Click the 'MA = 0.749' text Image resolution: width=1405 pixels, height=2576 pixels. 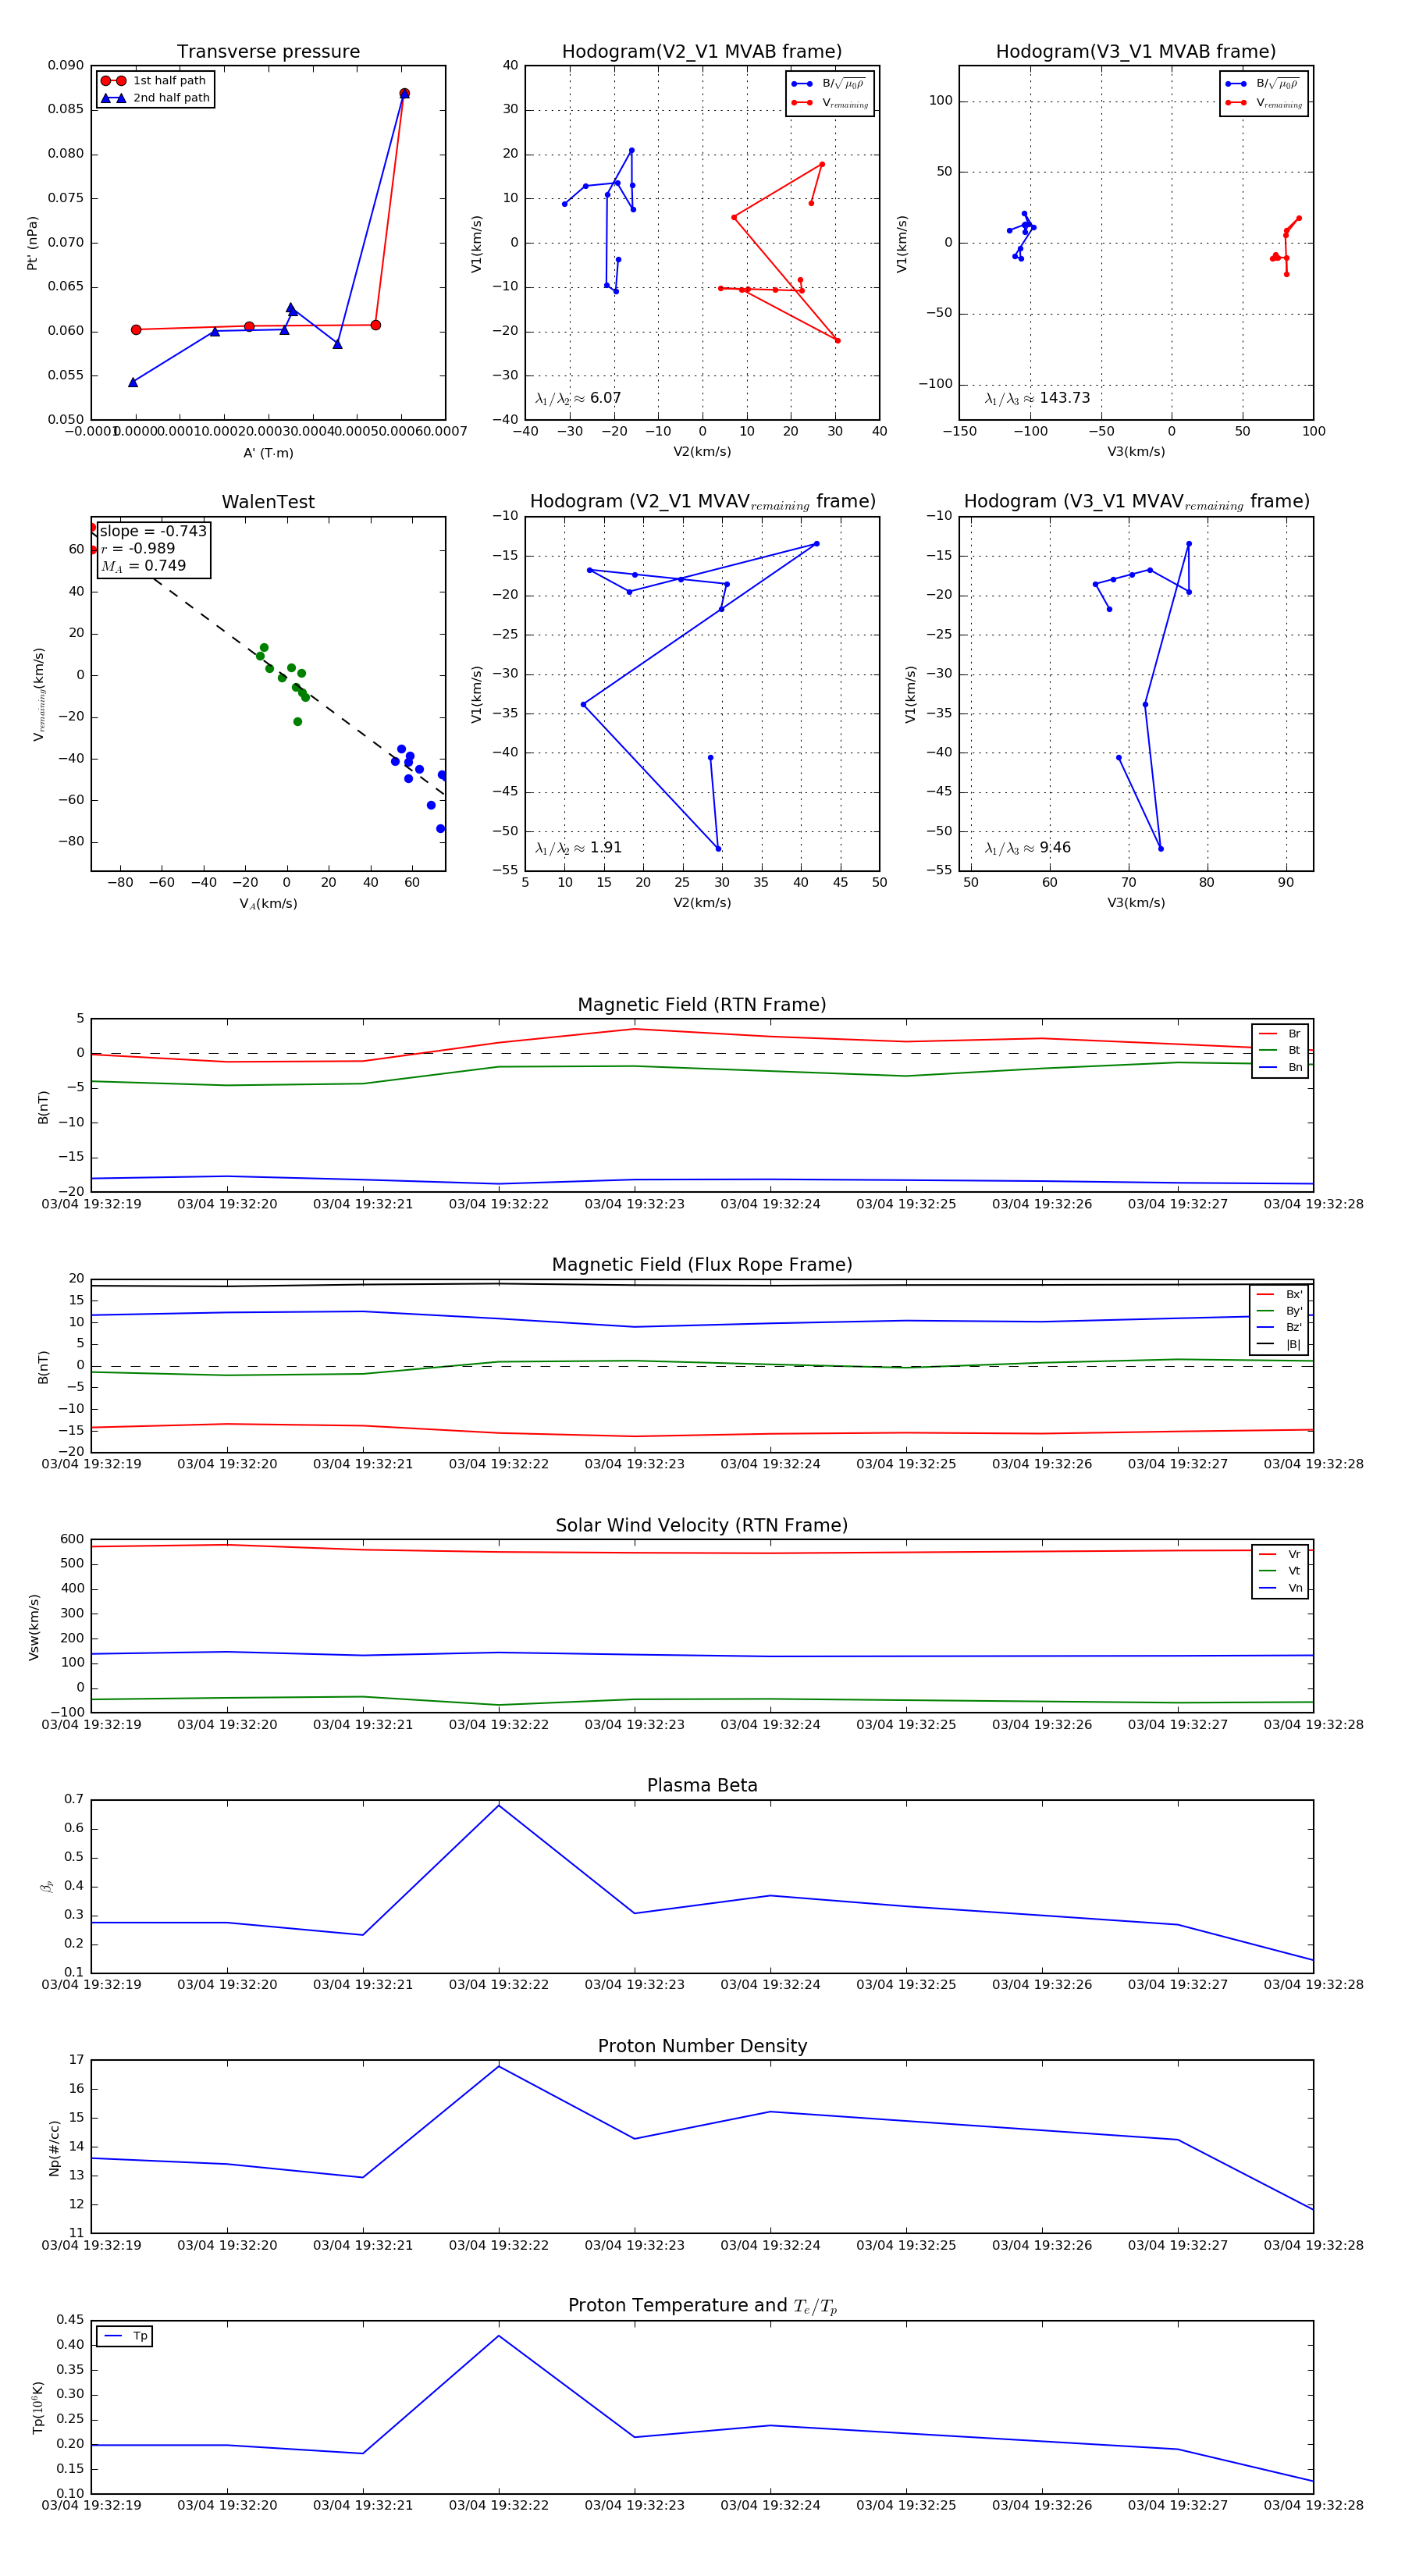point(143,566)
